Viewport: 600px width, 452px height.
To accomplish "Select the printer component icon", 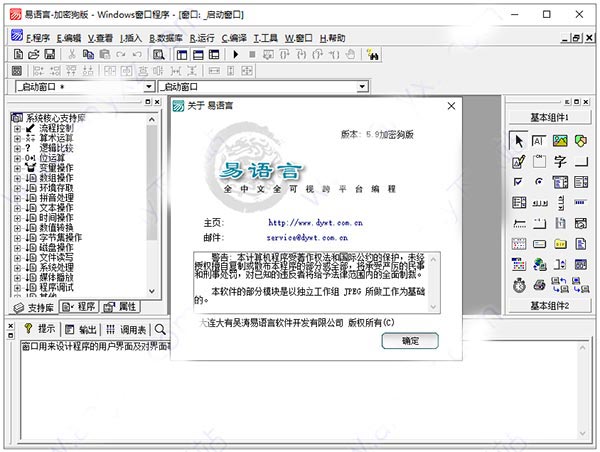I will click(540, 285).
